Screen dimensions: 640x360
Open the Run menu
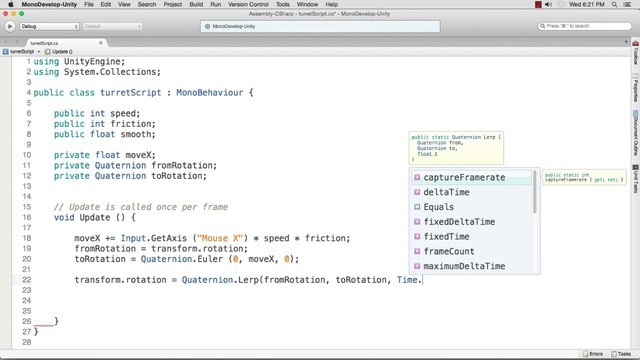[216, 4]
